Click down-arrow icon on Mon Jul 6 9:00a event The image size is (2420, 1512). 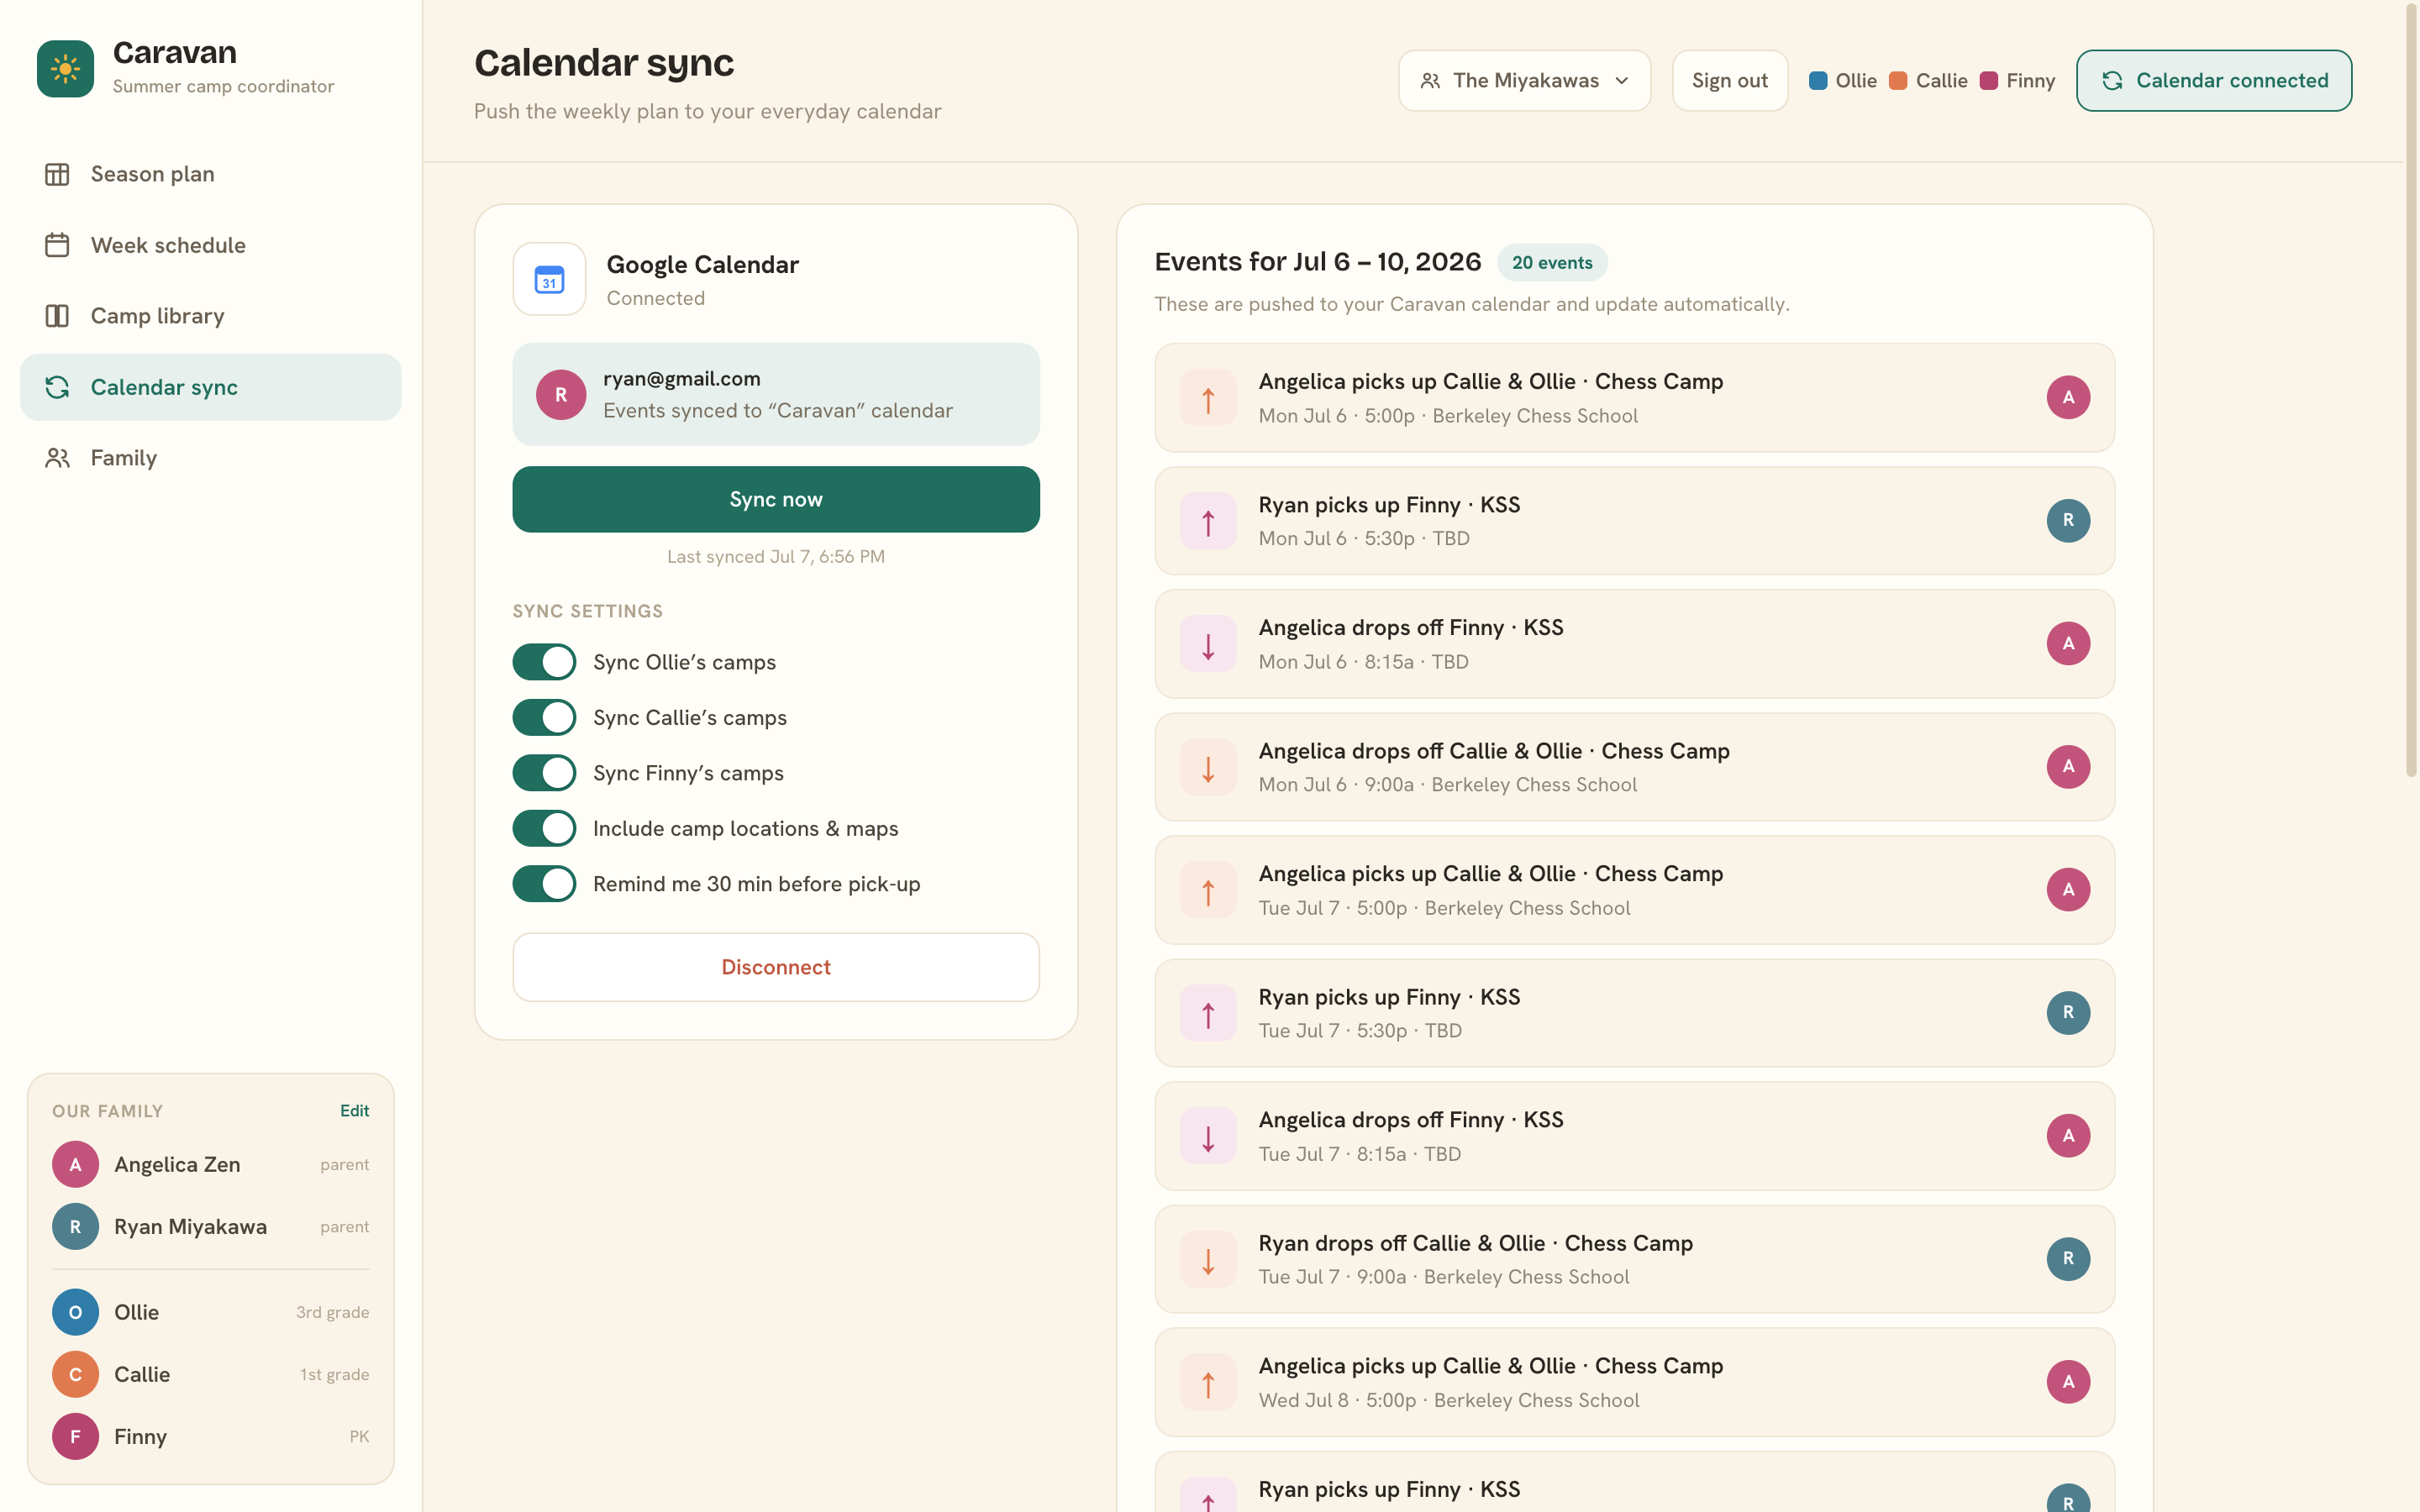[x=1208, y=767]
